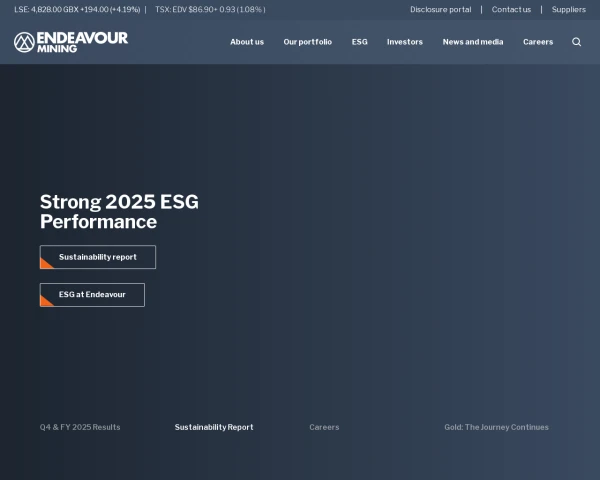Image resolution: width=600 pixels, height=480 pixels.
Task: Open the ESG menu
Action: point(359,42)
